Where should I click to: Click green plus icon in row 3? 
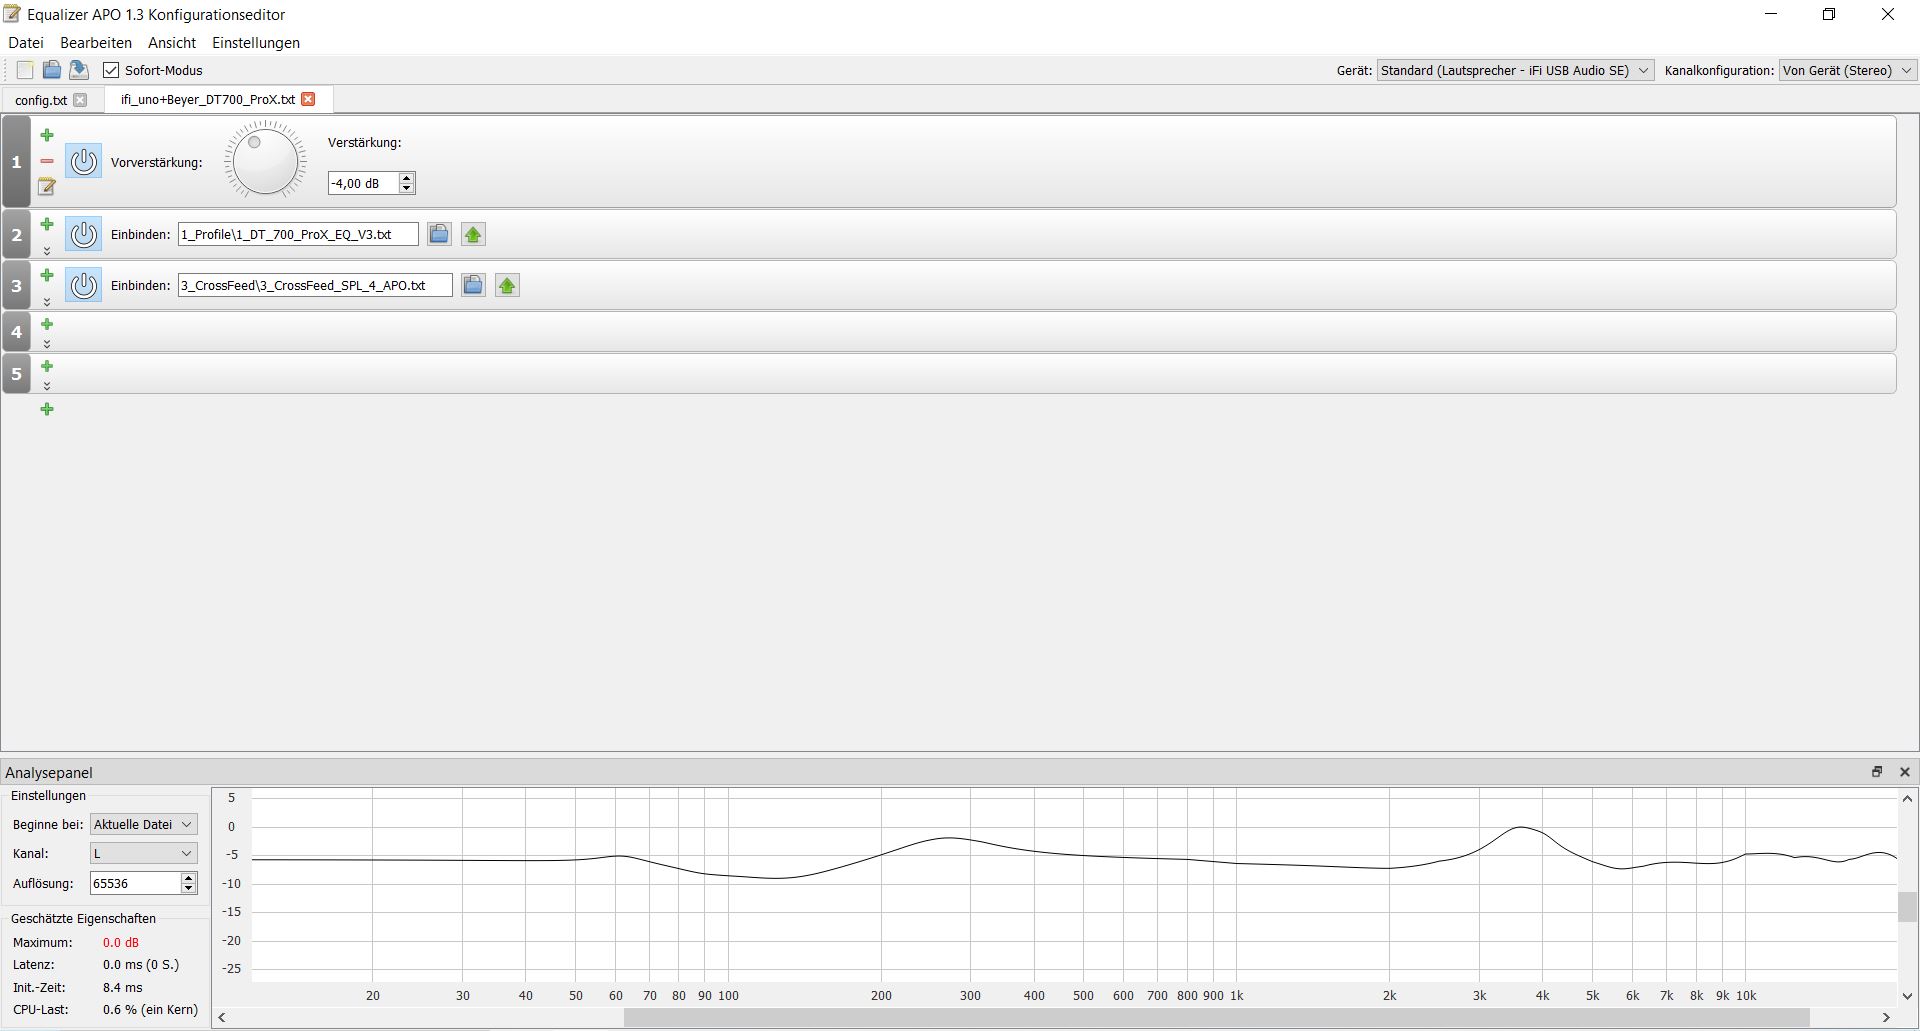[x=47, y=275]
